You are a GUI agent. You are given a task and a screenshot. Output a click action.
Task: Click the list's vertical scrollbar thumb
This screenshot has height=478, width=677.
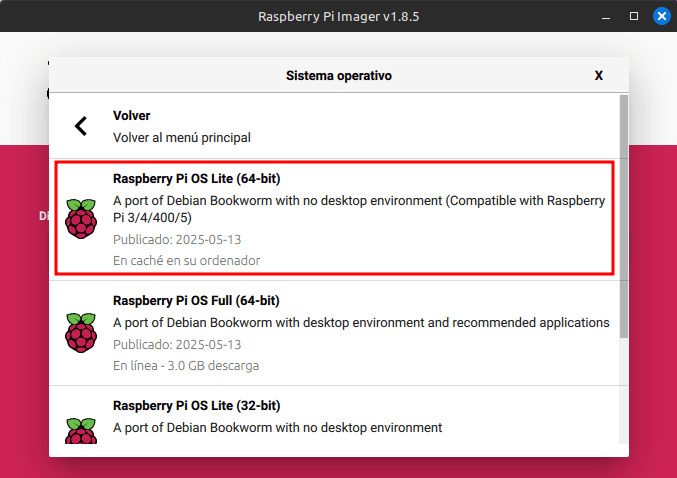(624, 216)
